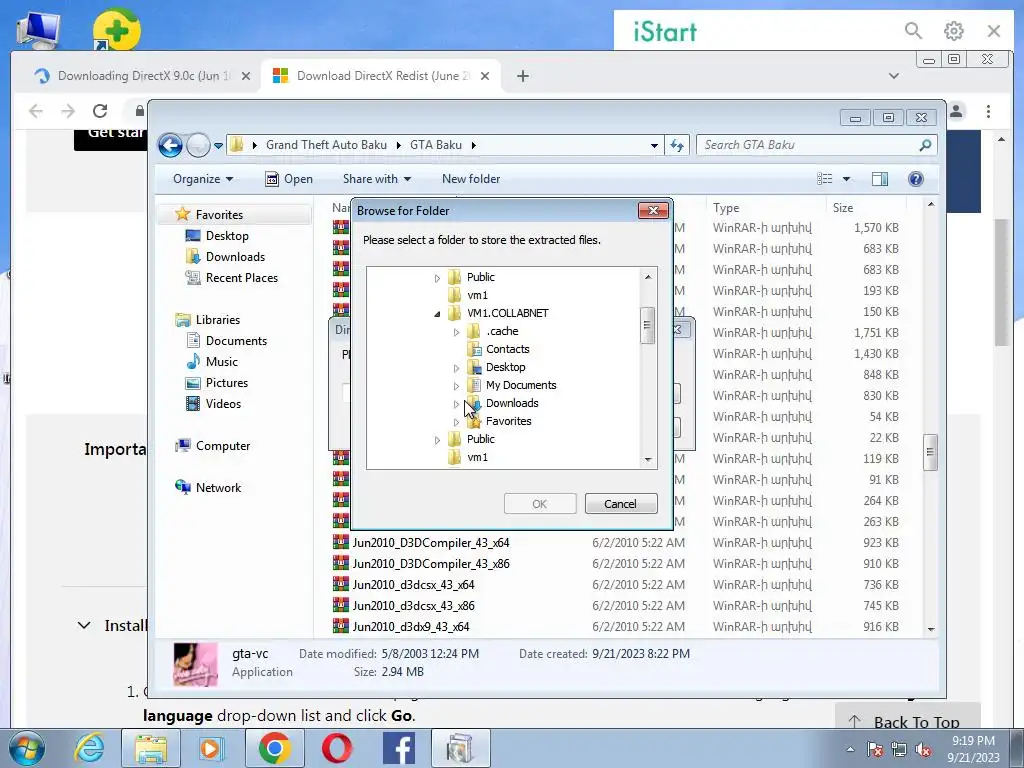
Task: Open address bar history dropdown arrow
Action: [x=654, y=146]
